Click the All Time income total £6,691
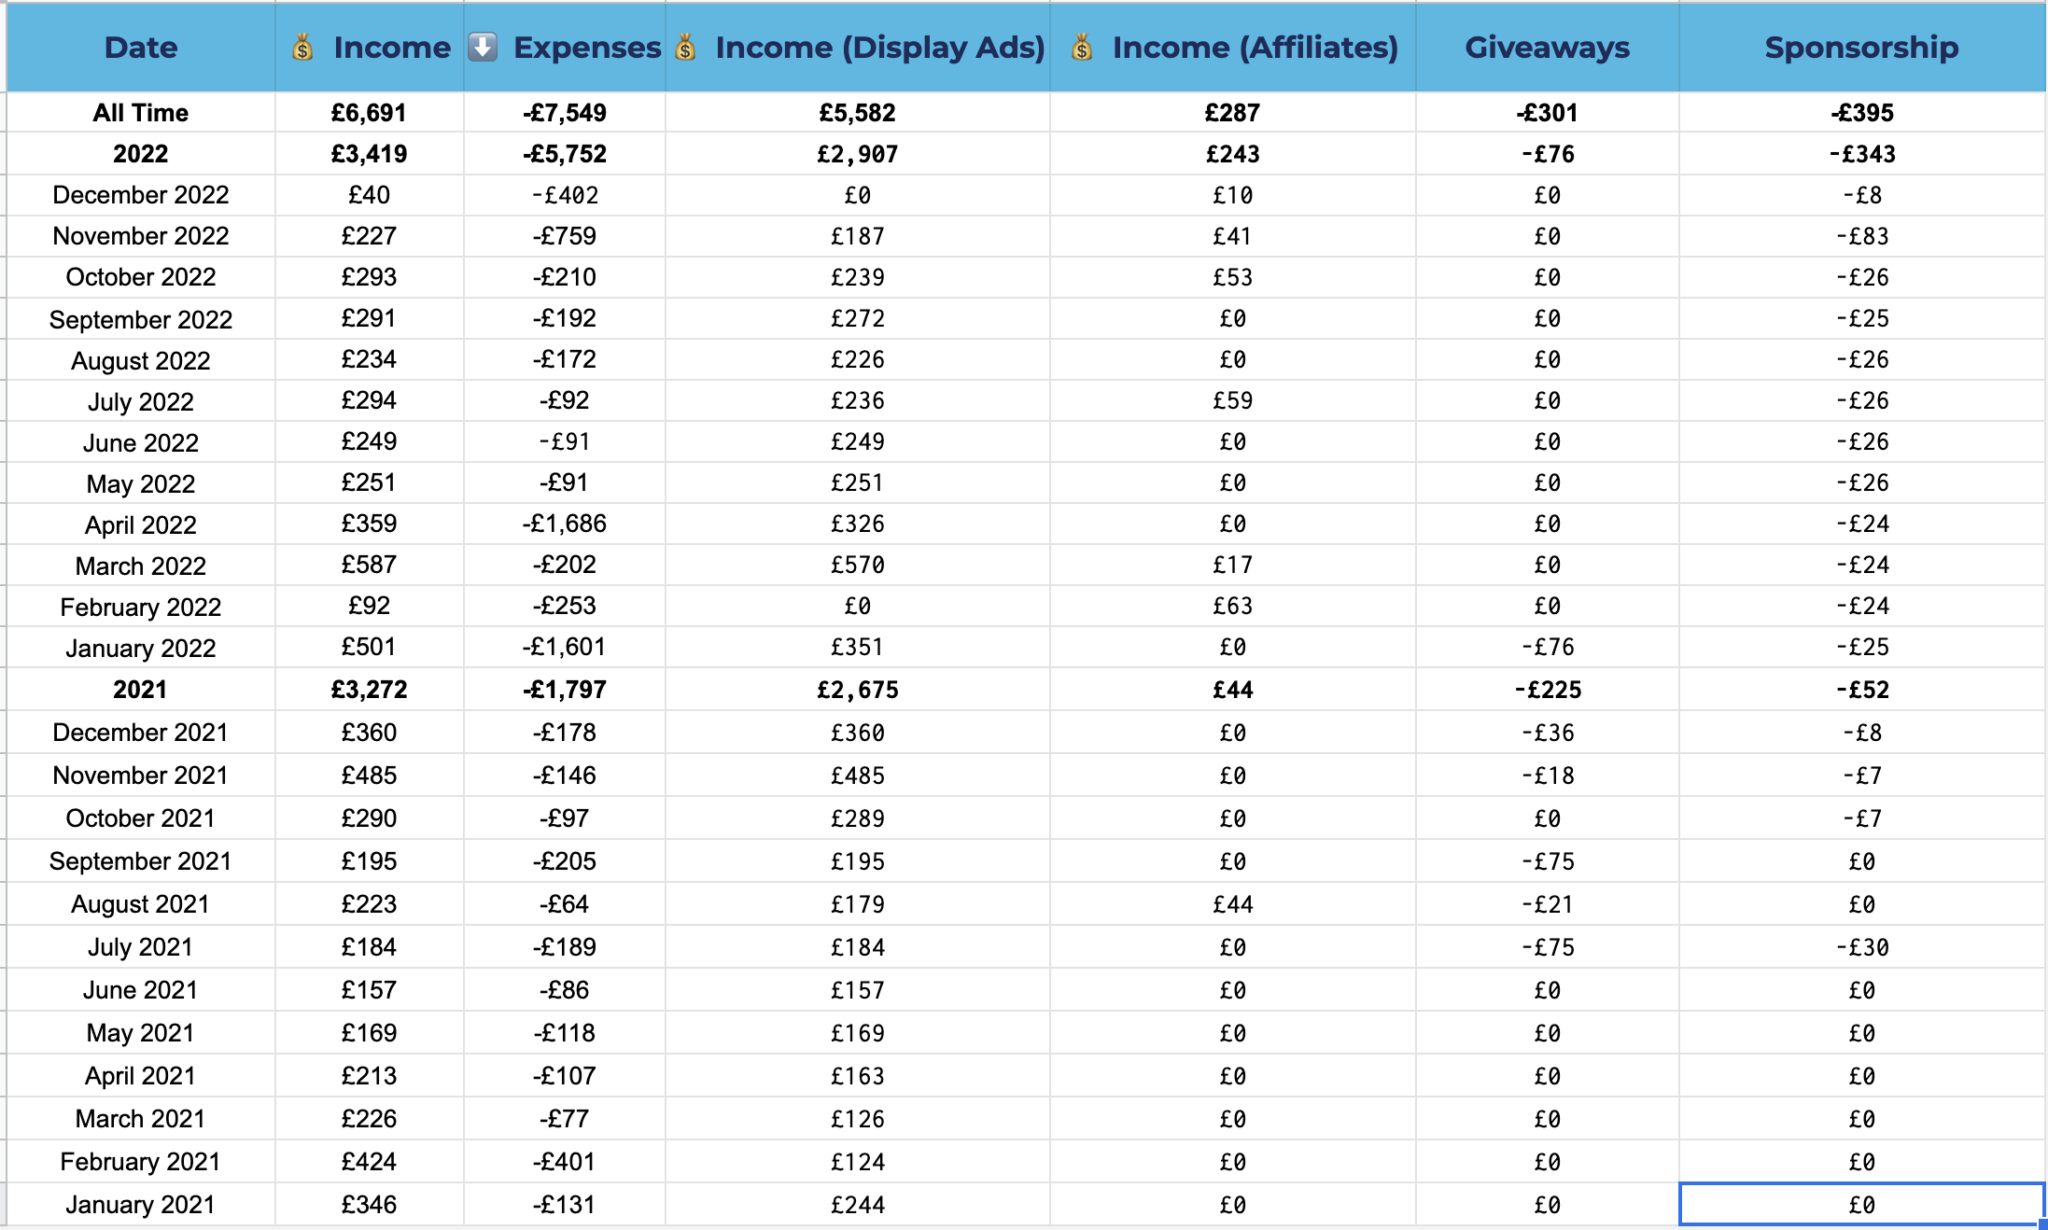The image size is (2048, 1230). click(x=369, y=113)
